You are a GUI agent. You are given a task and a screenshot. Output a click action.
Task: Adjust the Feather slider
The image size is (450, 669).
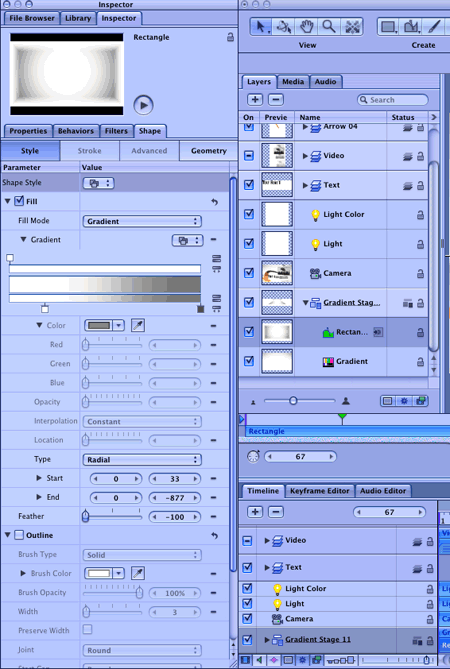(113, 516)
